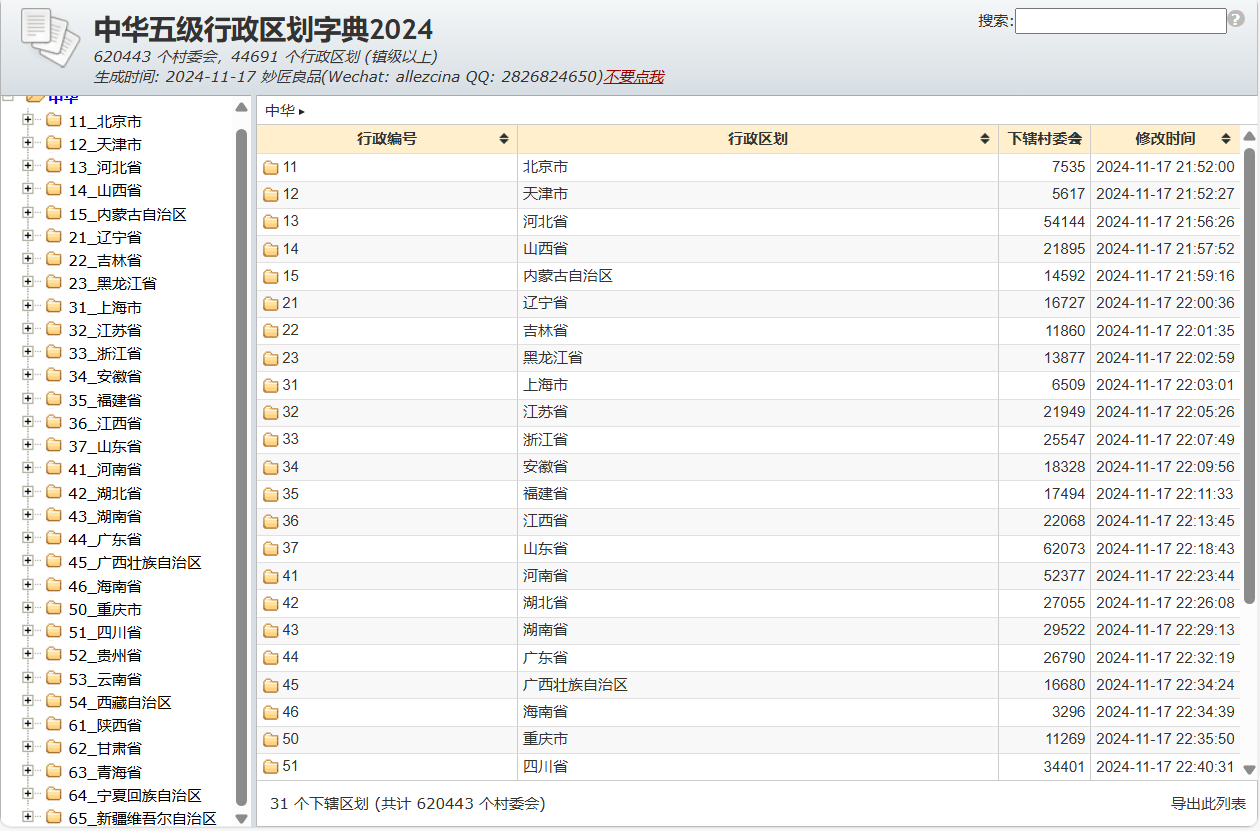Click the document icon in header
The height and width of the screenshot is (831, 1260).
click(x=49, y=38)
